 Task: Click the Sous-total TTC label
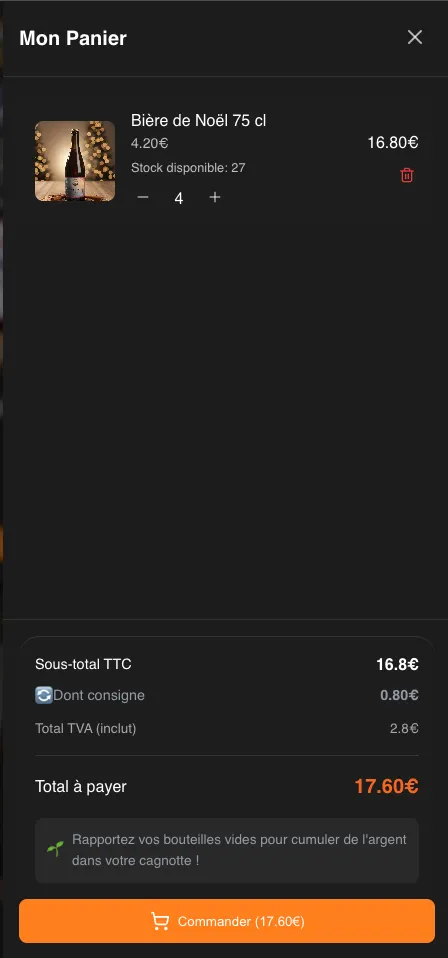tap(83, 664)
